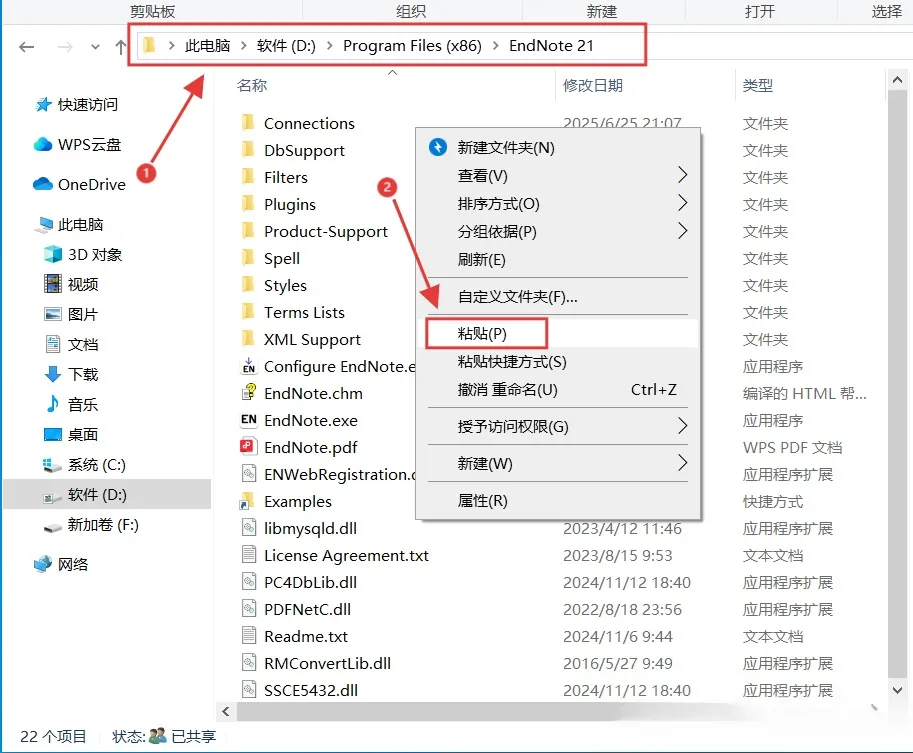Click the Back navigation arrow
The width and height of the screenshot is (913, 753).
27,47
